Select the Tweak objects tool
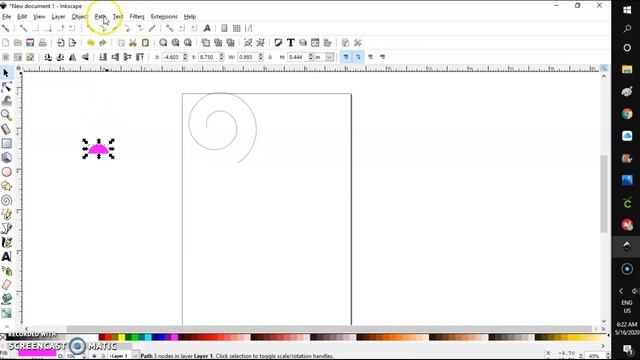This screenshot has width=640, height=360. tap(6, 101)
